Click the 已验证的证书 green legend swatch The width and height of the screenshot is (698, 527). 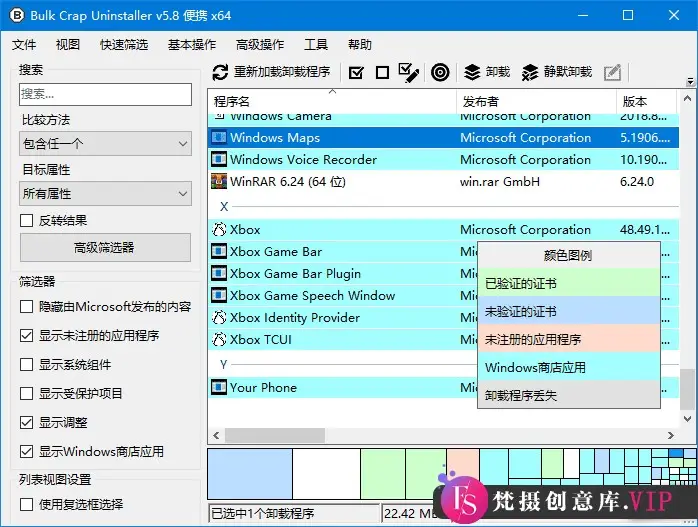pos(568,283)
